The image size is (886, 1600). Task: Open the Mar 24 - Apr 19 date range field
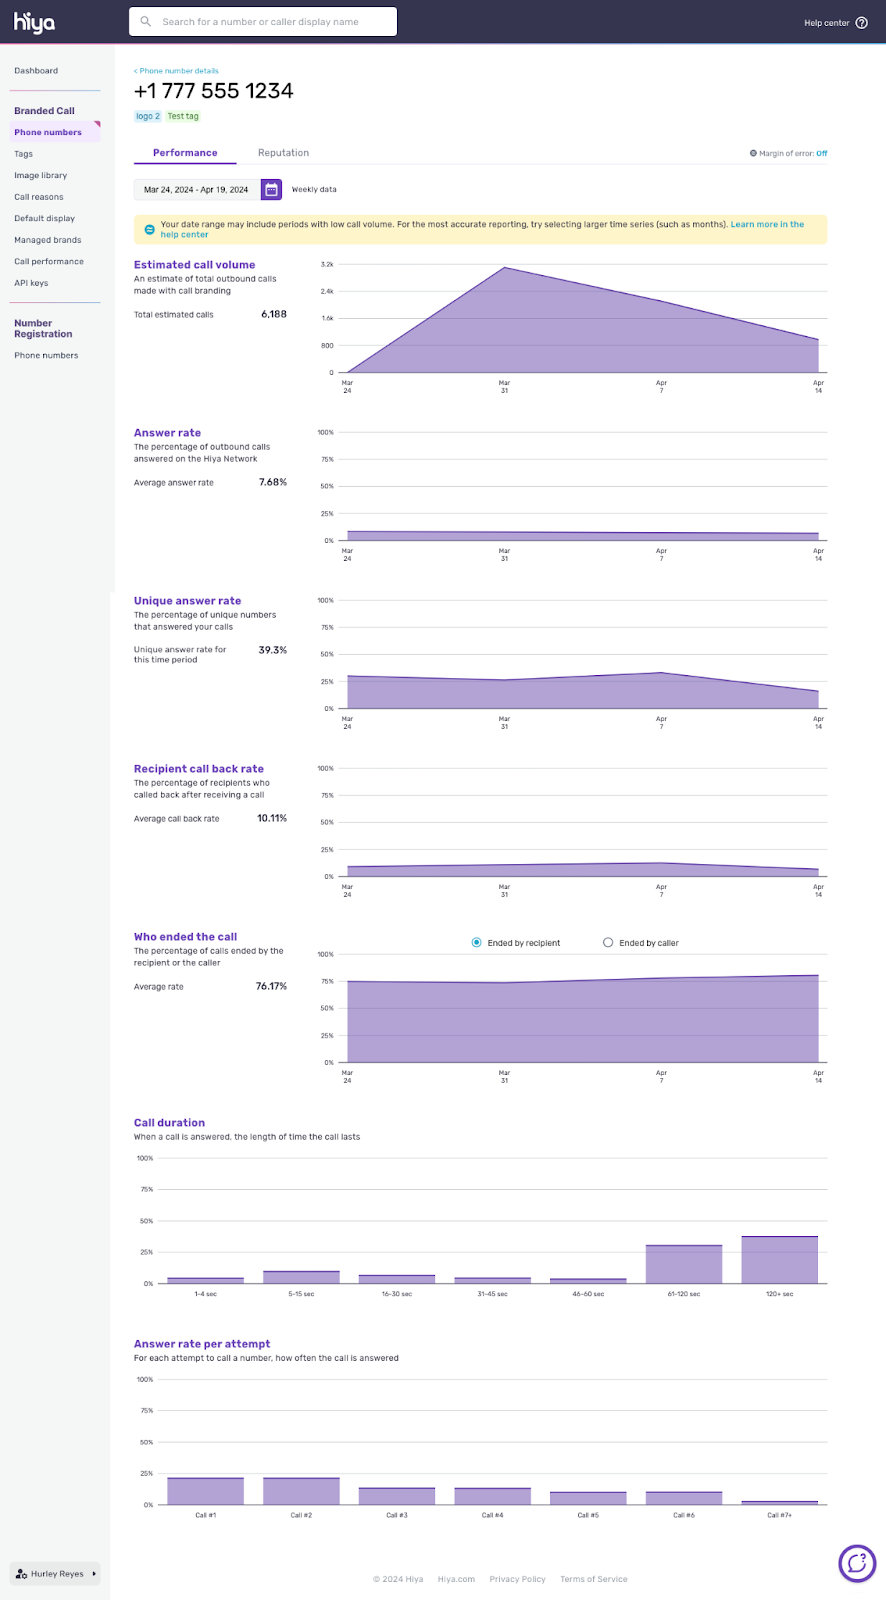click(196, 190)
